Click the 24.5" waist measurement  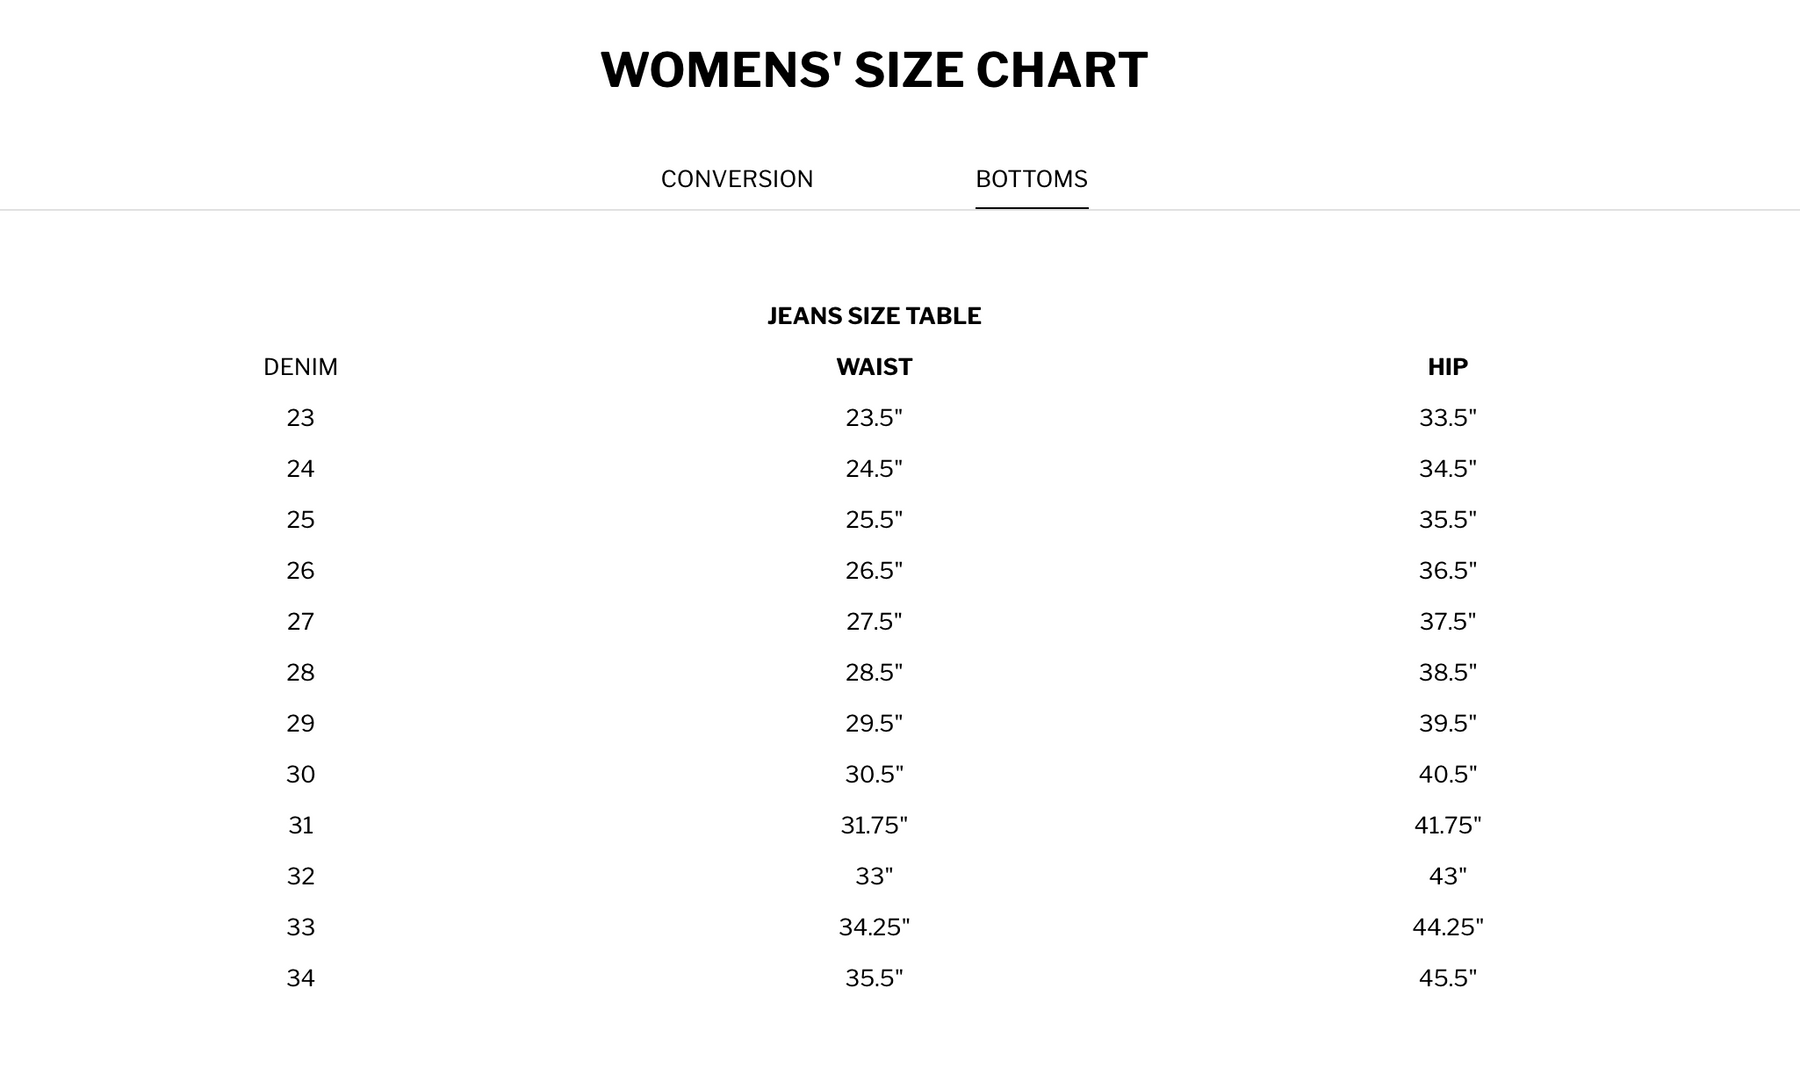click(874, 469)
